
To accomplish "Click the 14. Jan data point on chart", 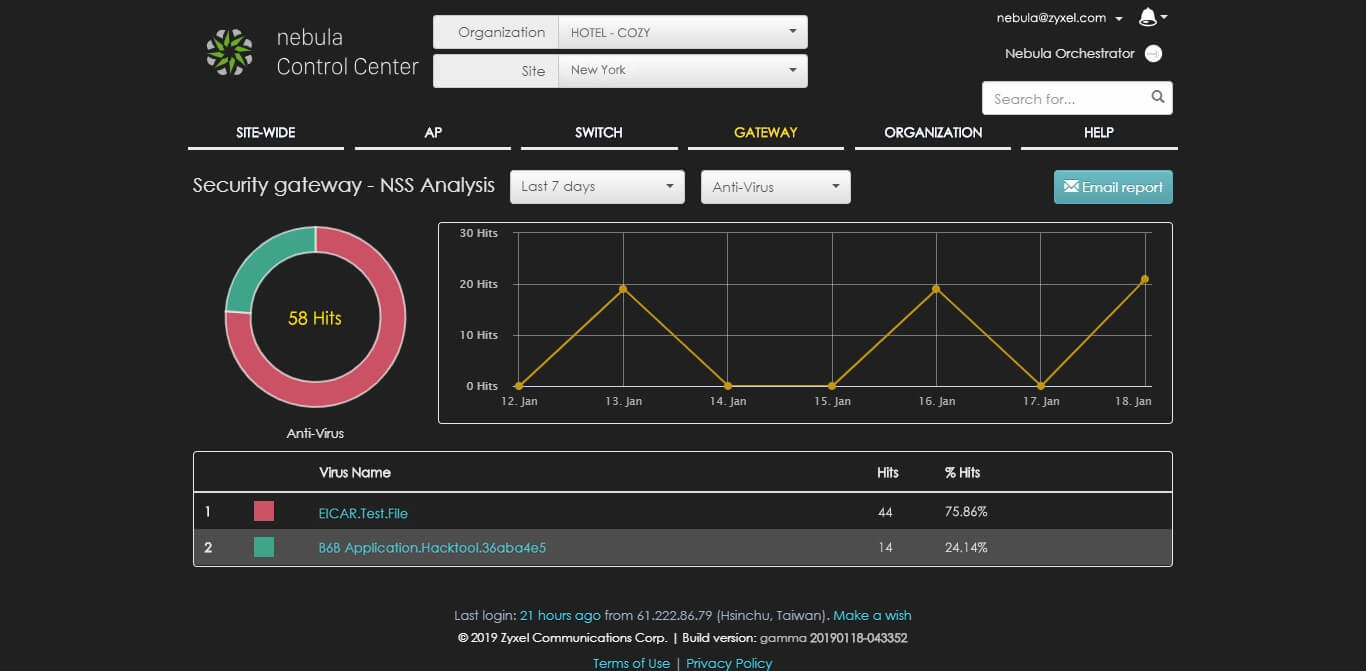I will [727, 386].
